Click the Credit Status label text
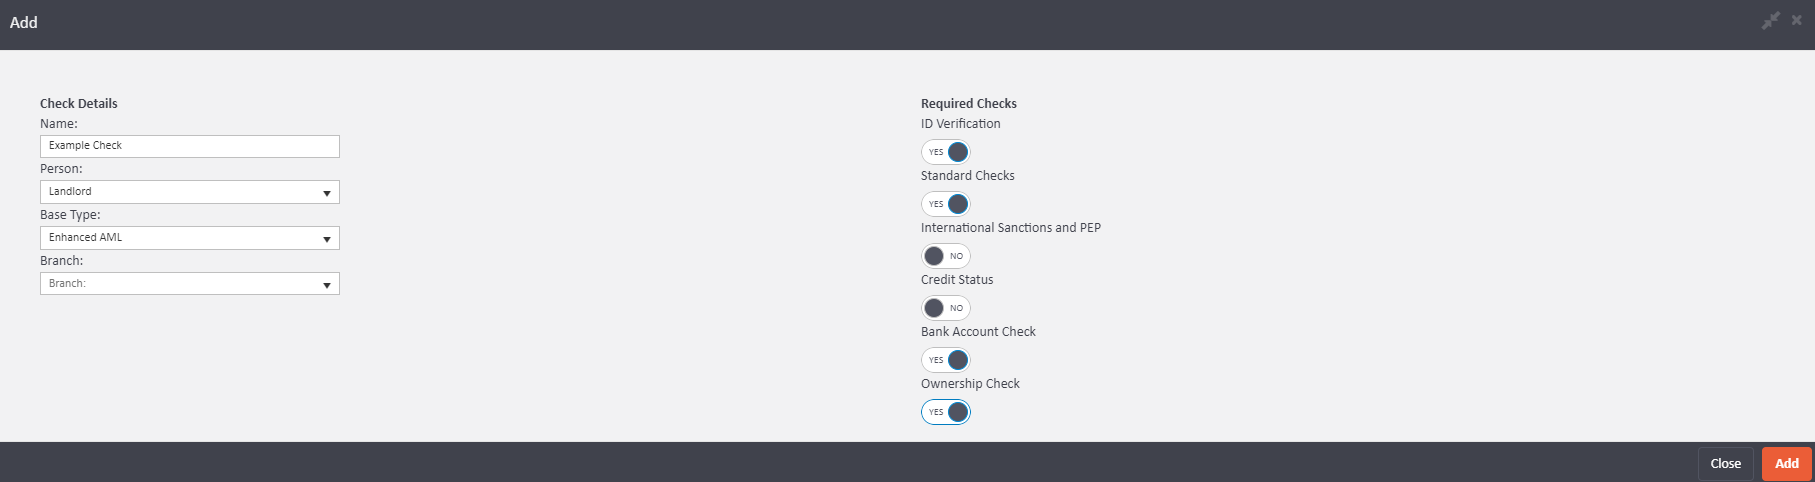This screenshot has height=482, width=1815. click(x=957, y=280)
